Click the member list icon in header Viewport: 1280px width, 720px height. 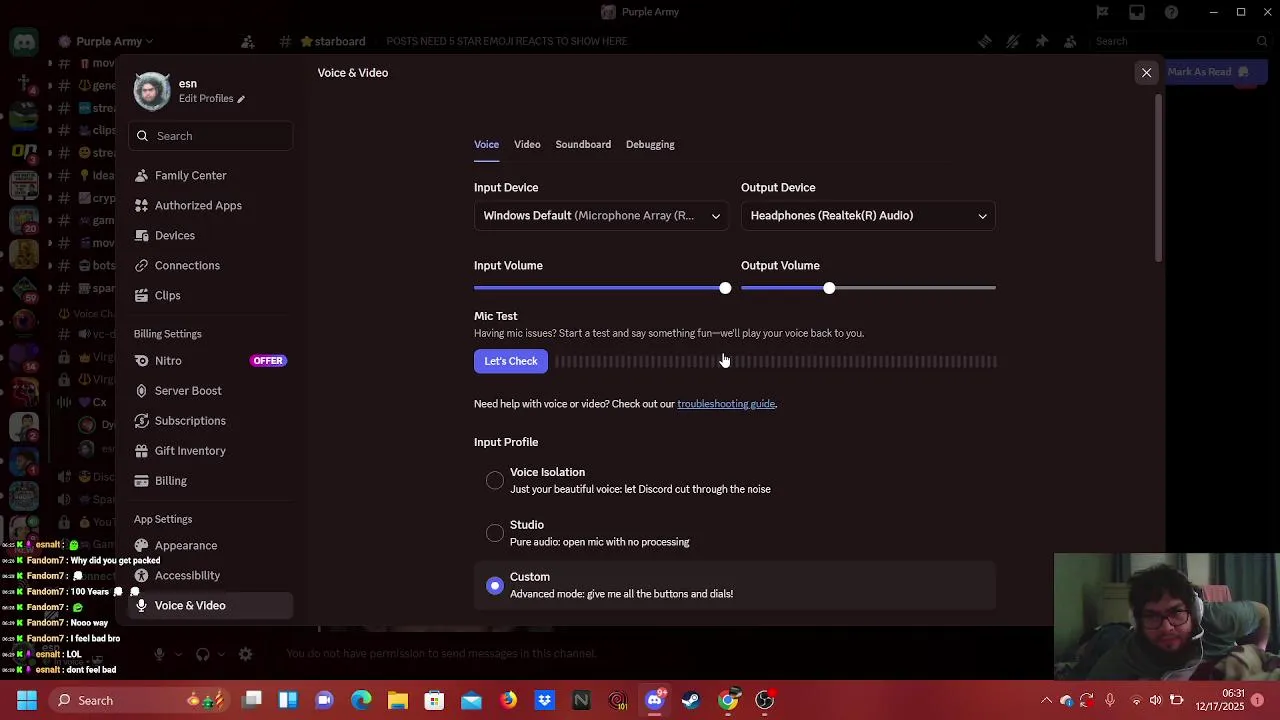pyautogui.click(x=1070, y=41)
